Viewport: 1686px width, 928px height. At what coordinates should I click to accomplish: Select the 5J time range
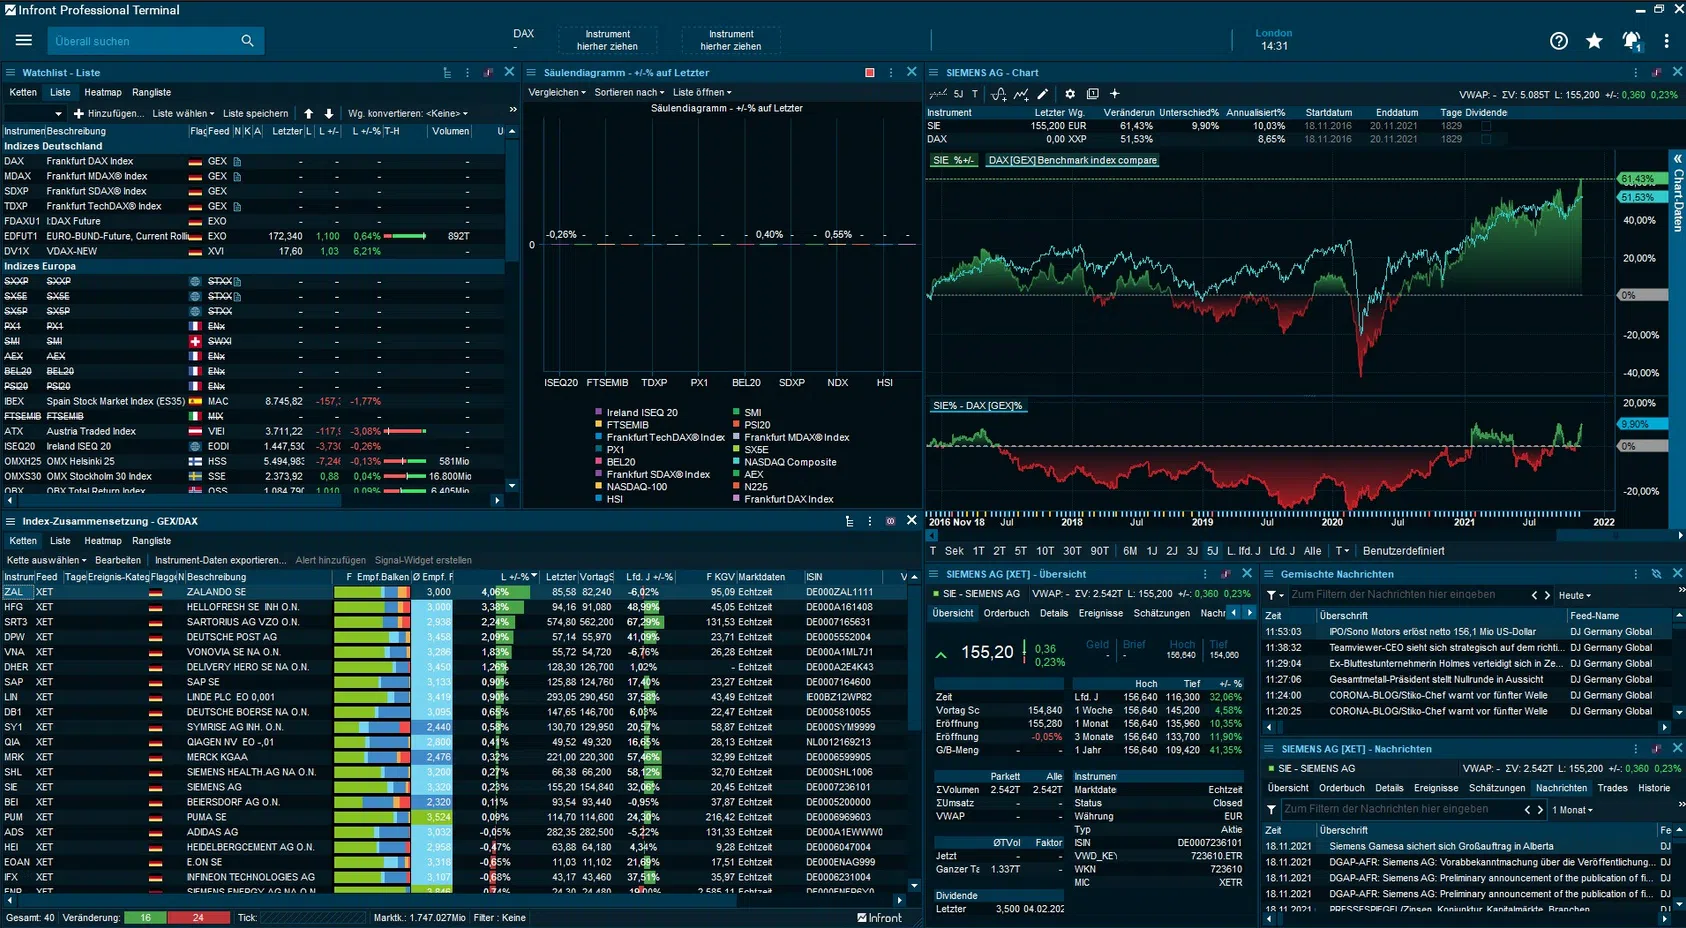[x=1212, y=551]
